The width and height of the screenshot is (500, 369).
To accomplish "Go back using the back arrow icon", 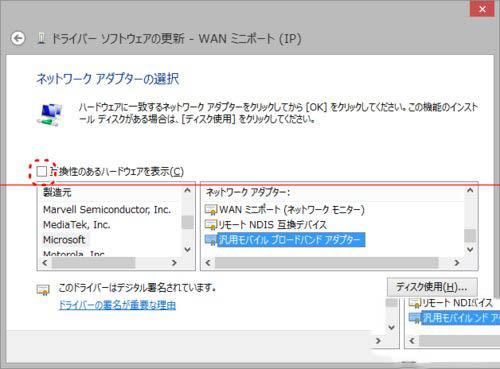I will pyautogui.click(x=18, y=38).
